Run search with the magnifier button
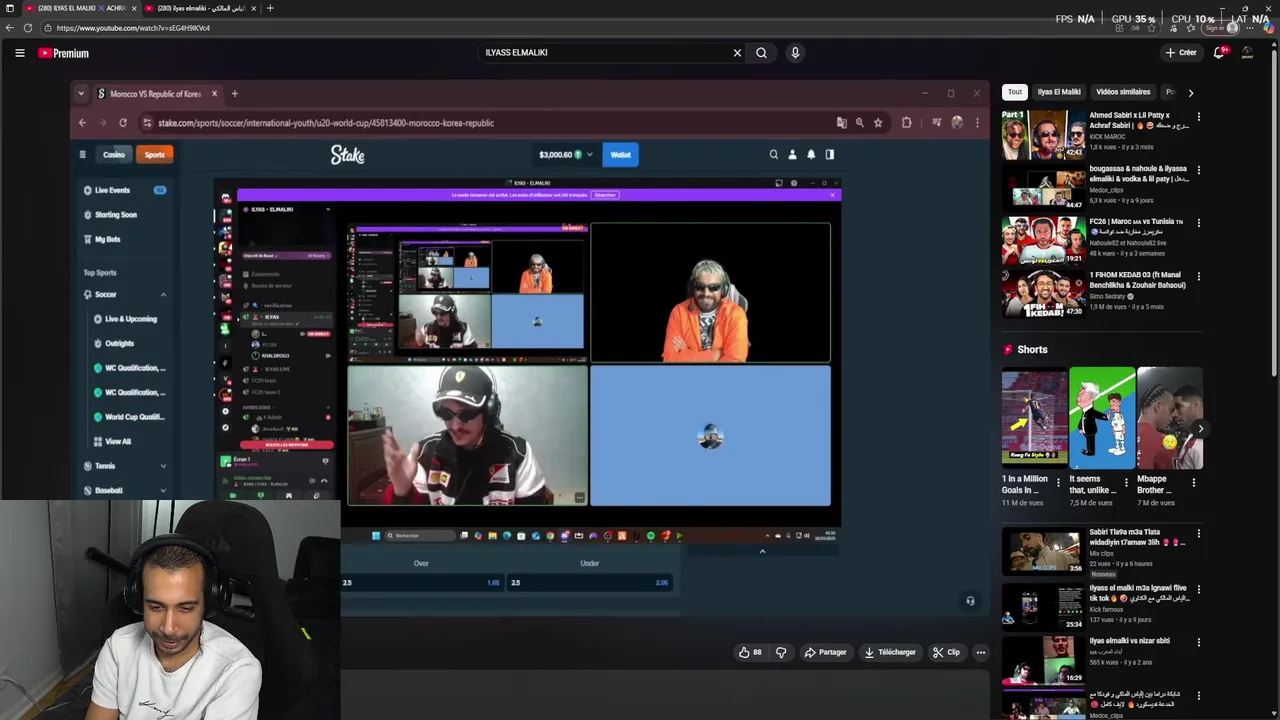The width and height of the screenshot is (1280, 720). (761, 53)
